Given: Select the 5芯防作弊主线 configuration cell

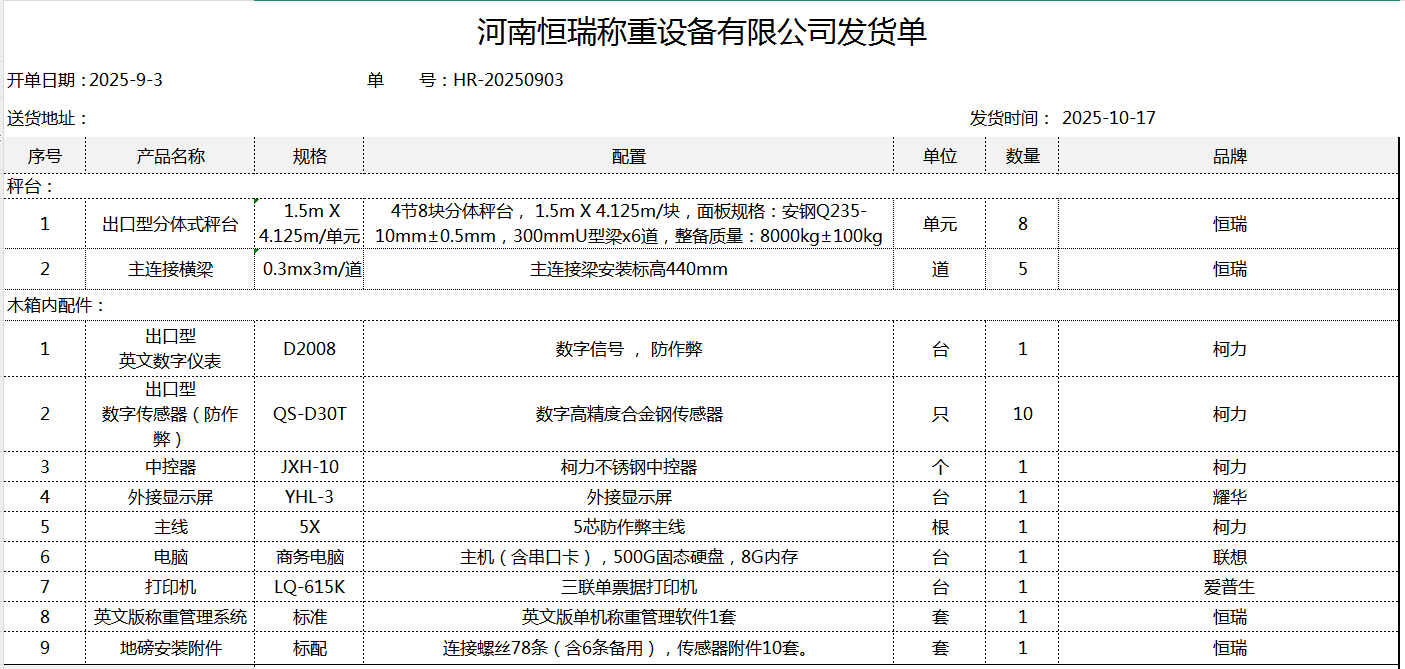Looking at the screenshot, I should coord(628,527).
